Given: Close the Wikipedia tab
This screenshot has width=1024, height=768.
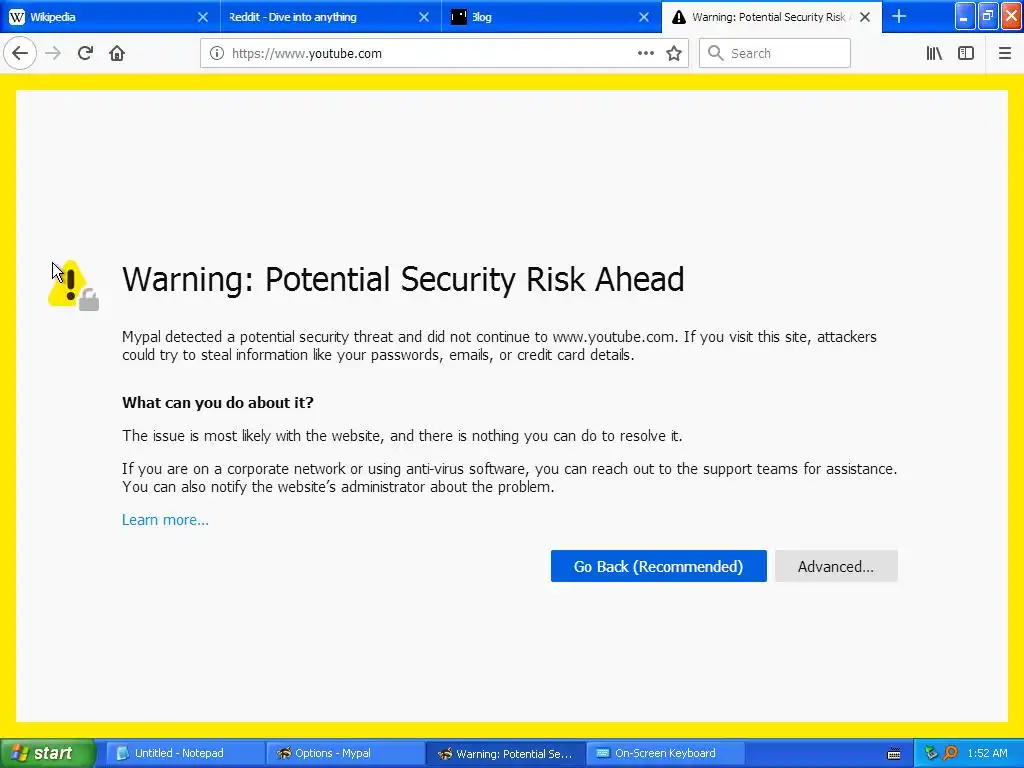Looking at the screenshot, I should coord(203,17).
